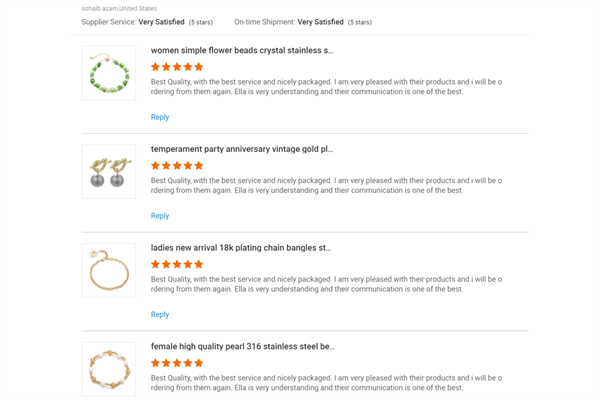
Task: Open 'temperament party anniversary vintage gold' title
Action: point(242,149)
